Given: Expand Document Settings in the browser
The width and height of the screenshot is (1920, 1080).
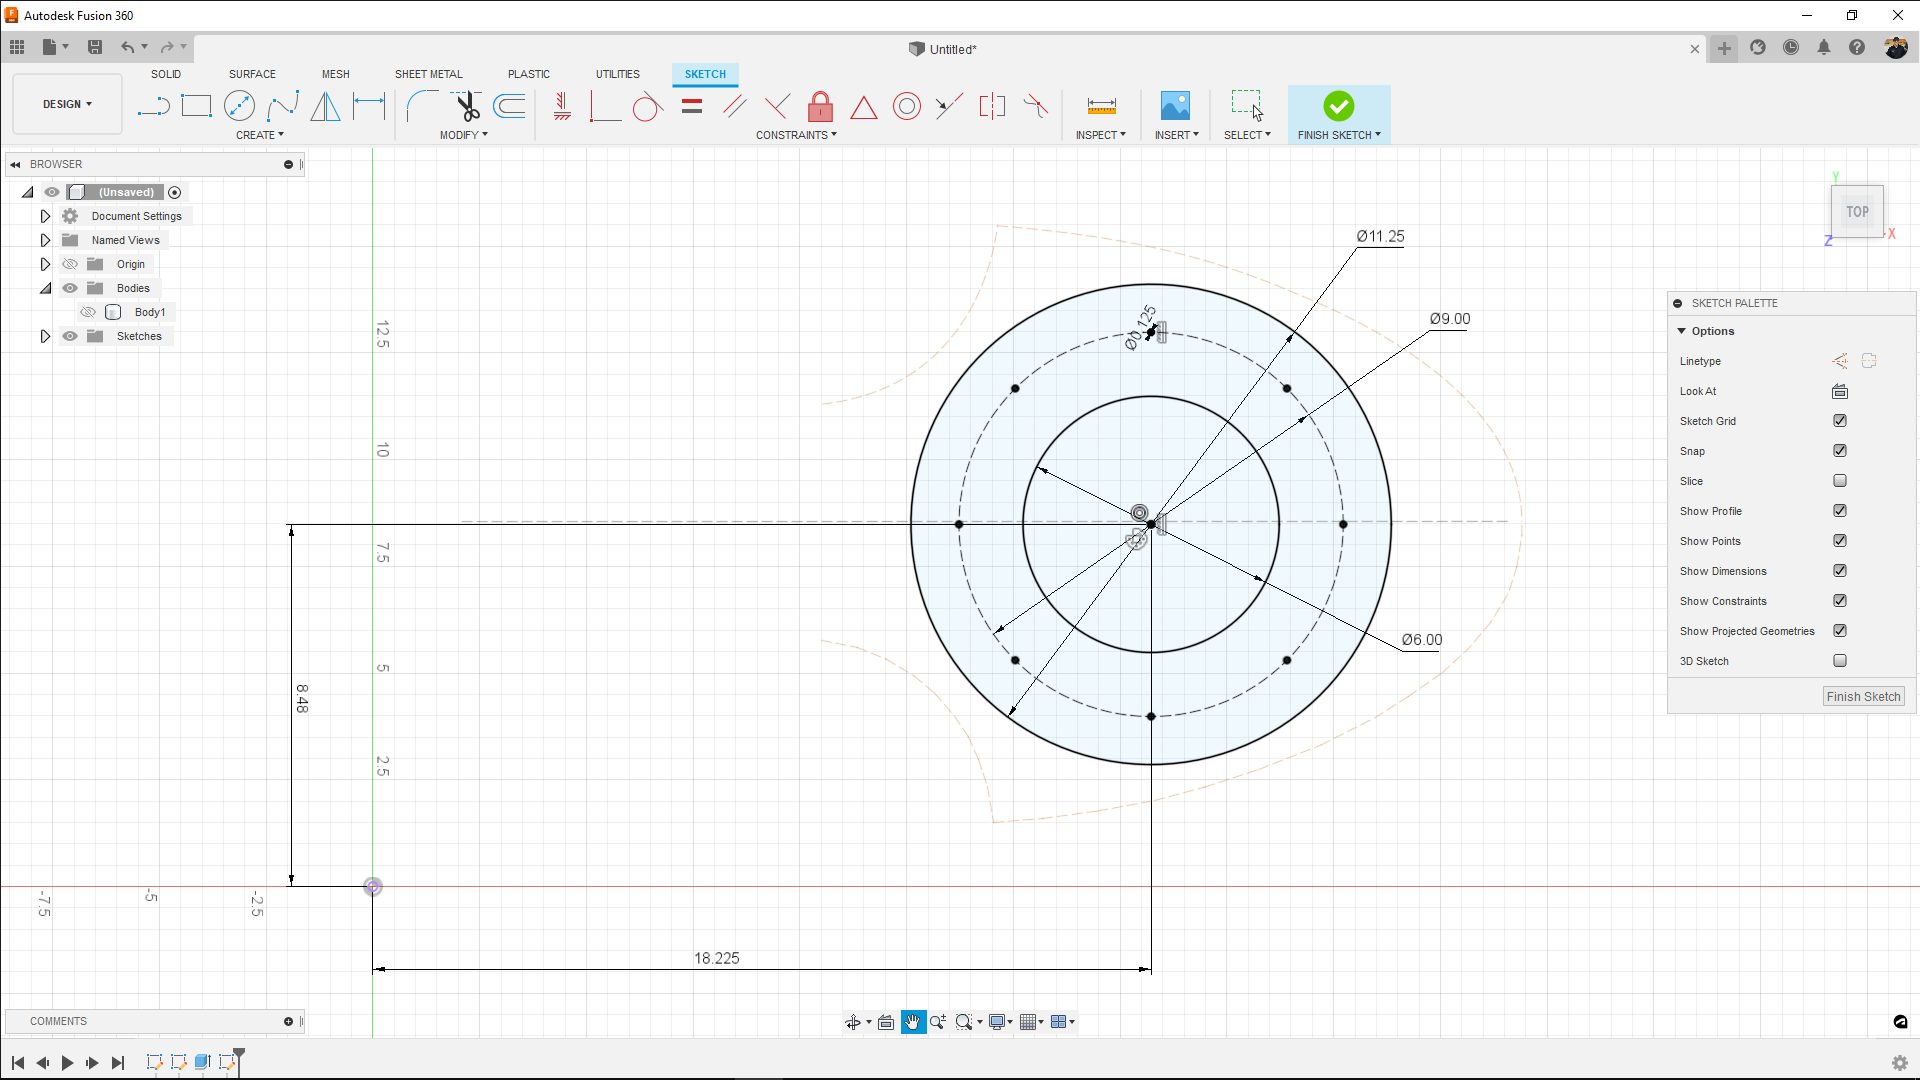Looking at the screenshot, I should [45, 215].
